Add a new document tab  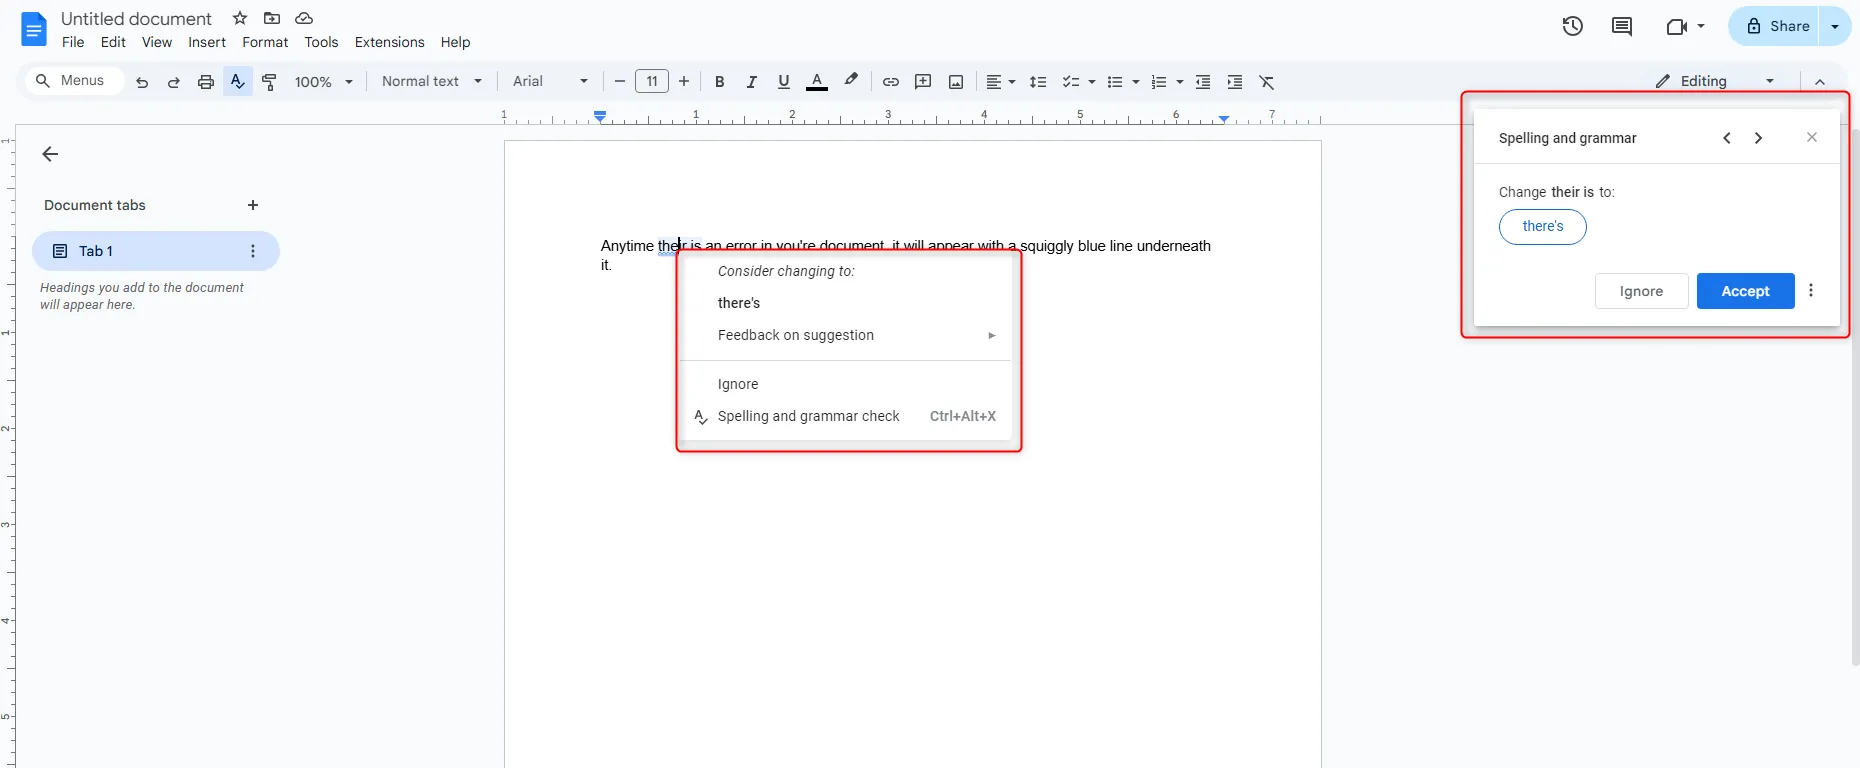[253, 205]
